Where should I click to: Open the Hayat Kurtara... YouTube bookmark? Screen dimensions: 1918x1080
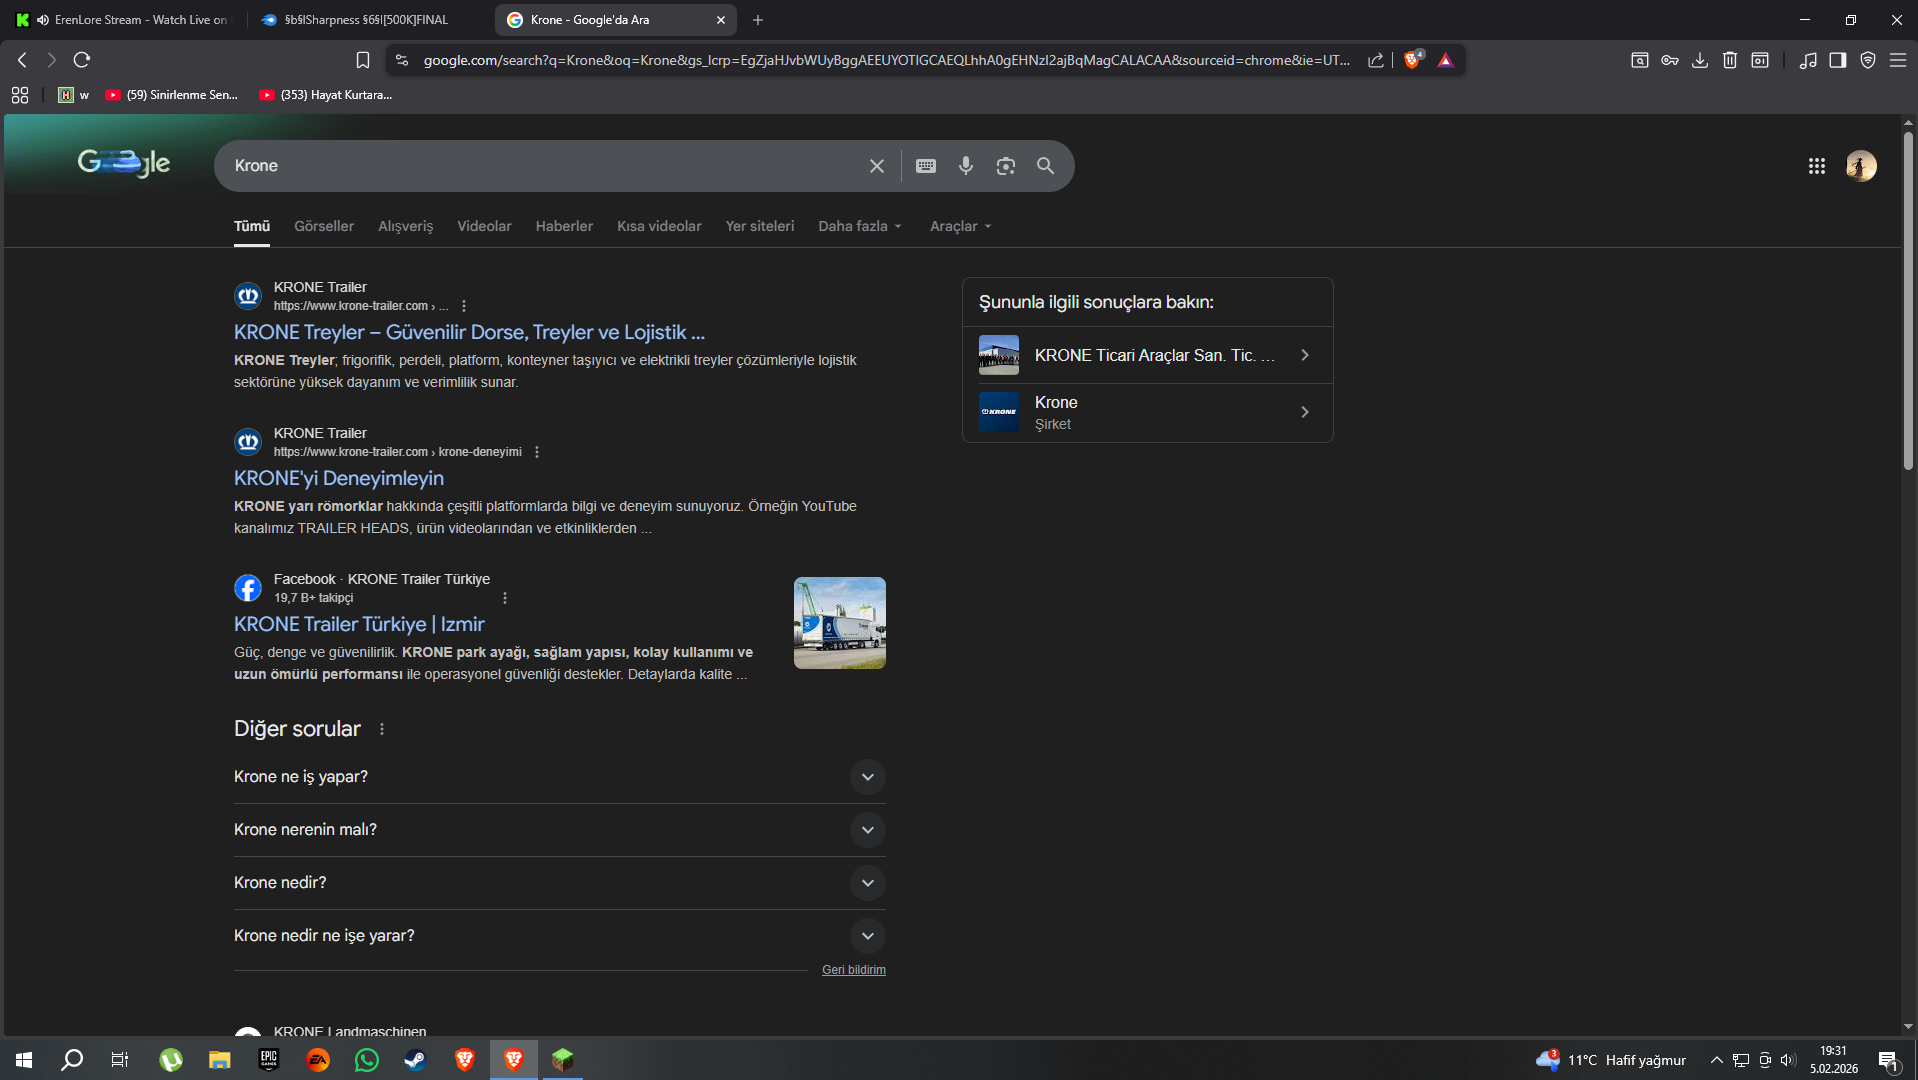tap(326, 95)
